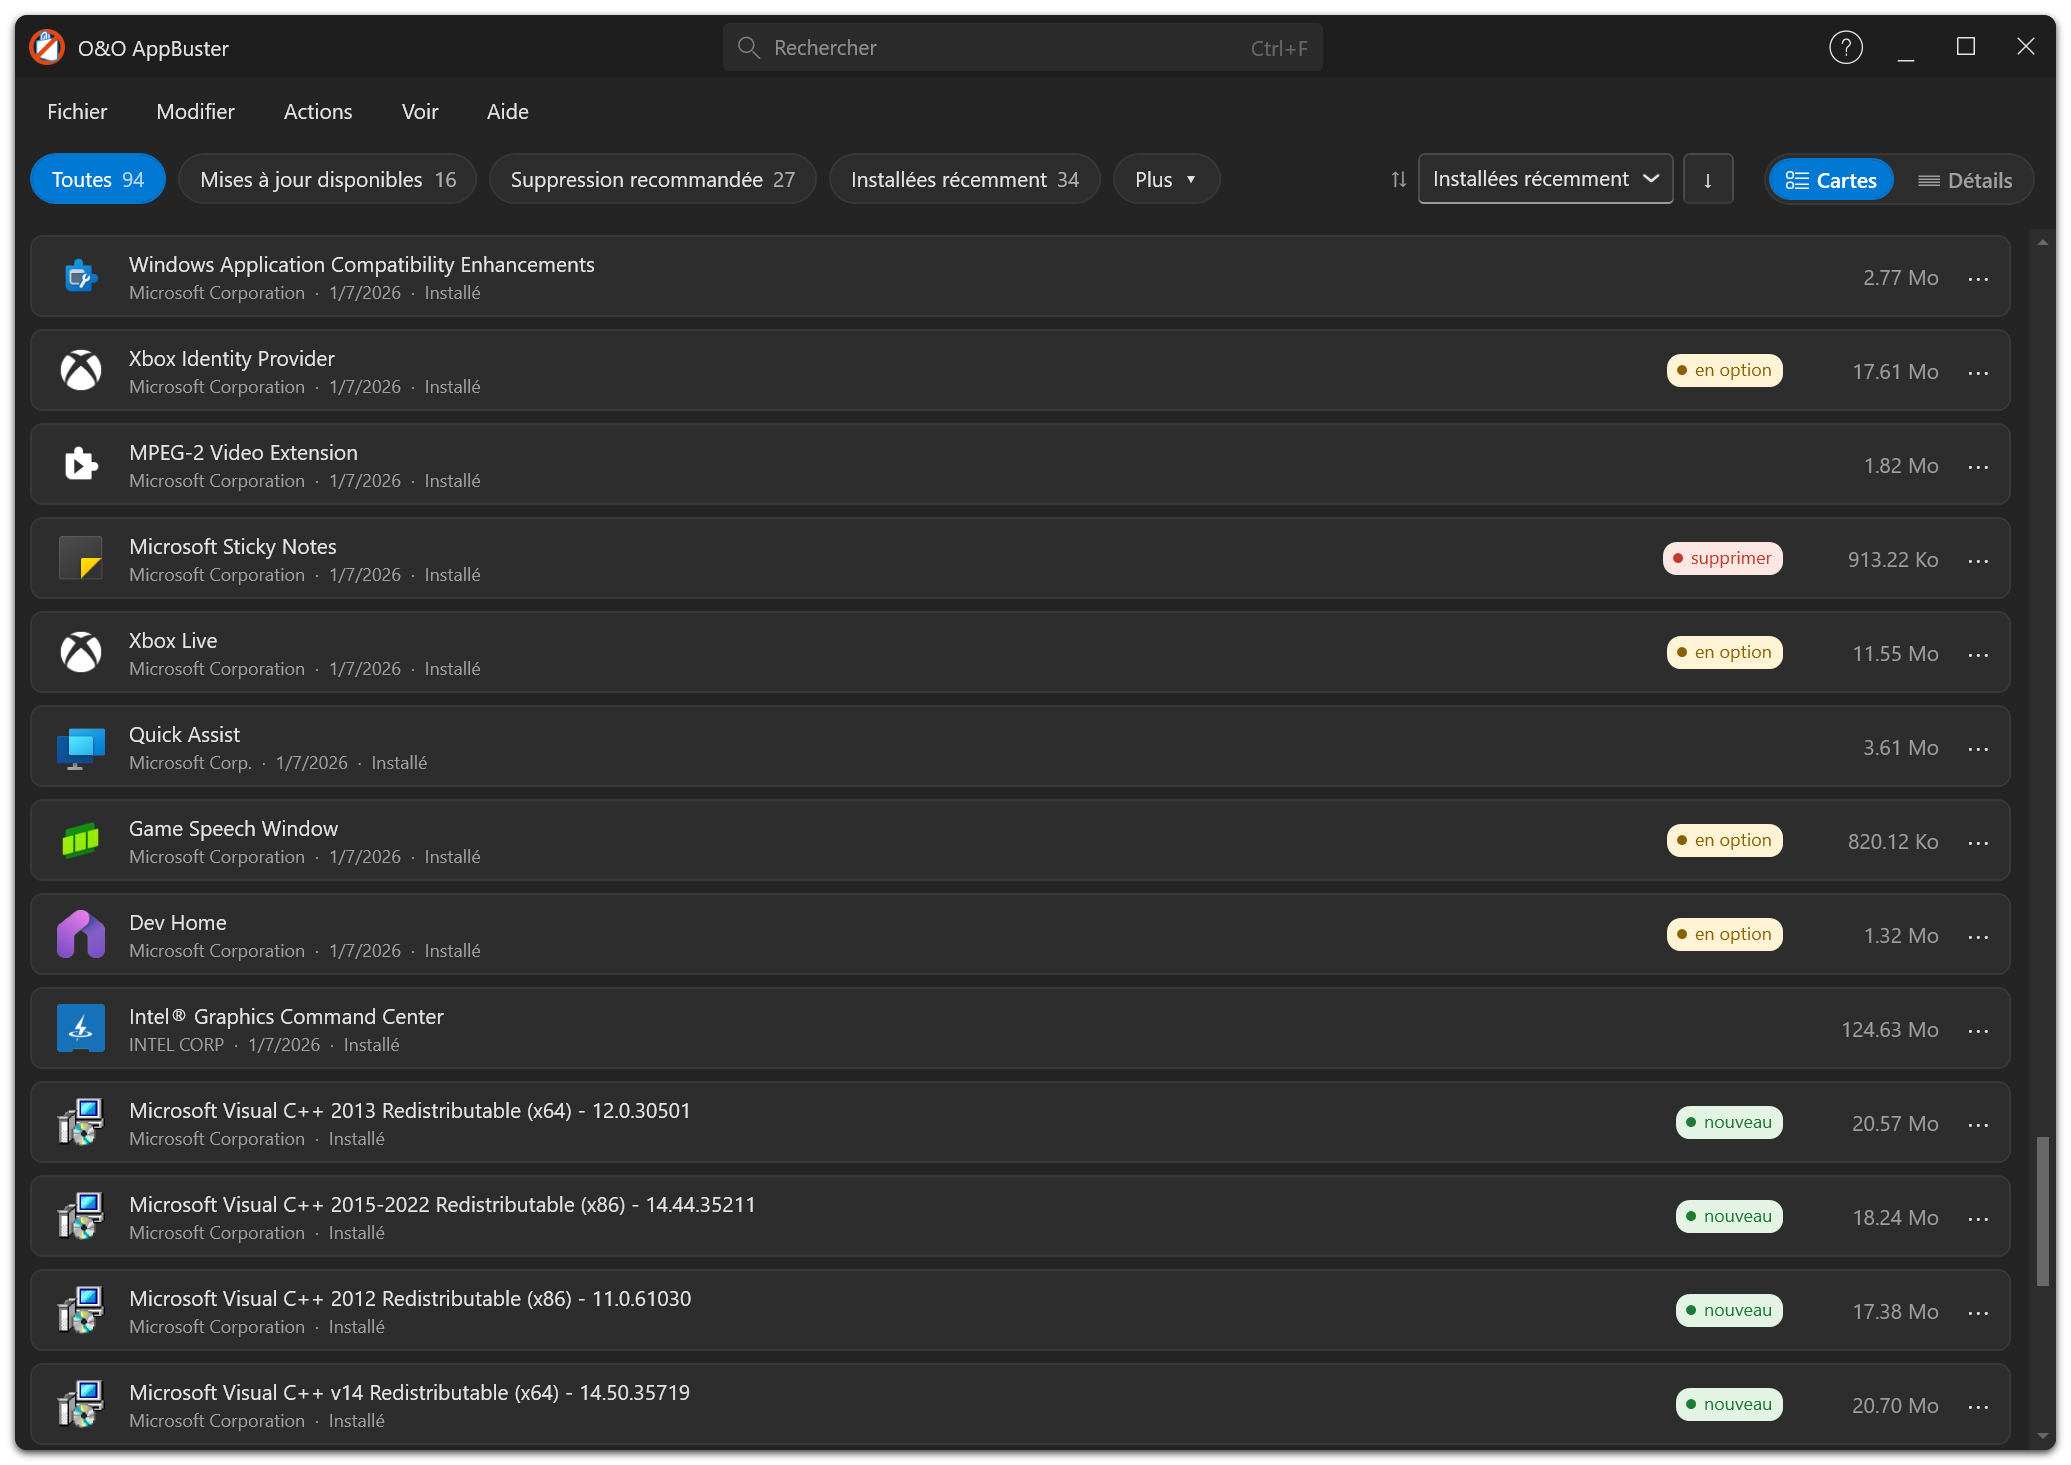
Task: Click the 913.22 Ko size value
Action: click(1892, 559)
